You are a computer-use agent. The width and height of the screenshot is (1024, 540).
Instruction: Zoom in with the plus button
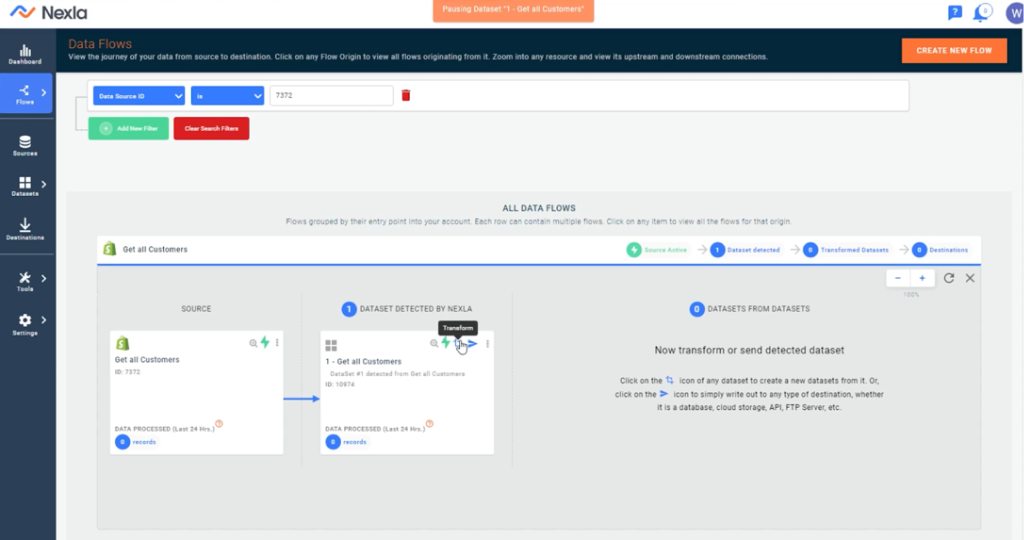pos(921,278)
